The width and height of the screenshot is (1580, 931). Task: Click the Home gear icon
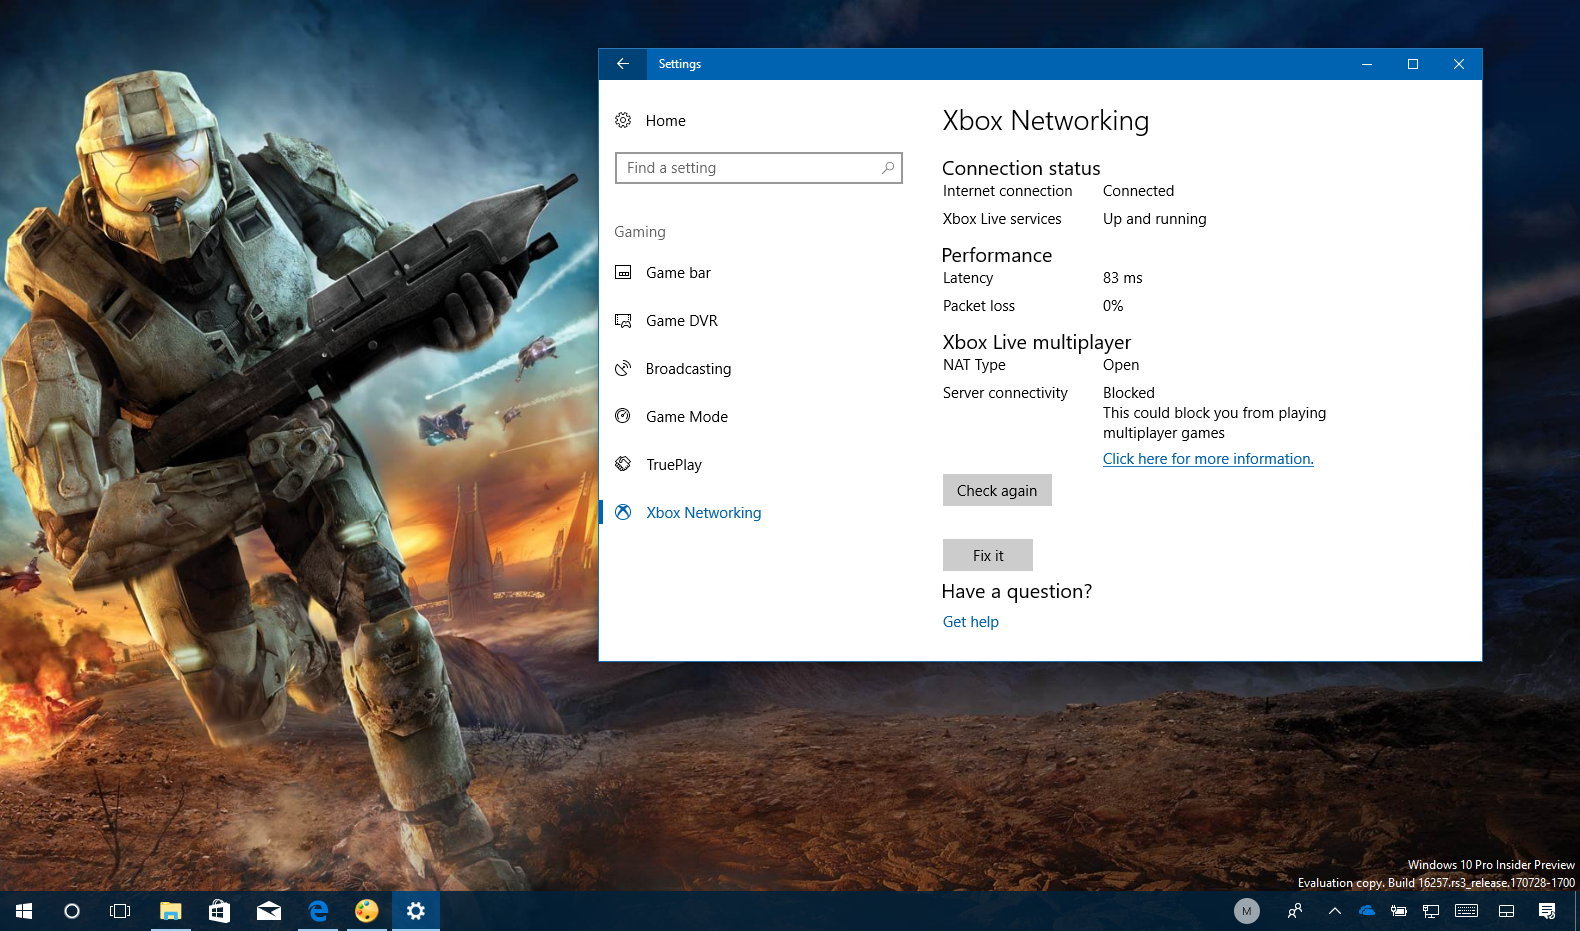623,121
